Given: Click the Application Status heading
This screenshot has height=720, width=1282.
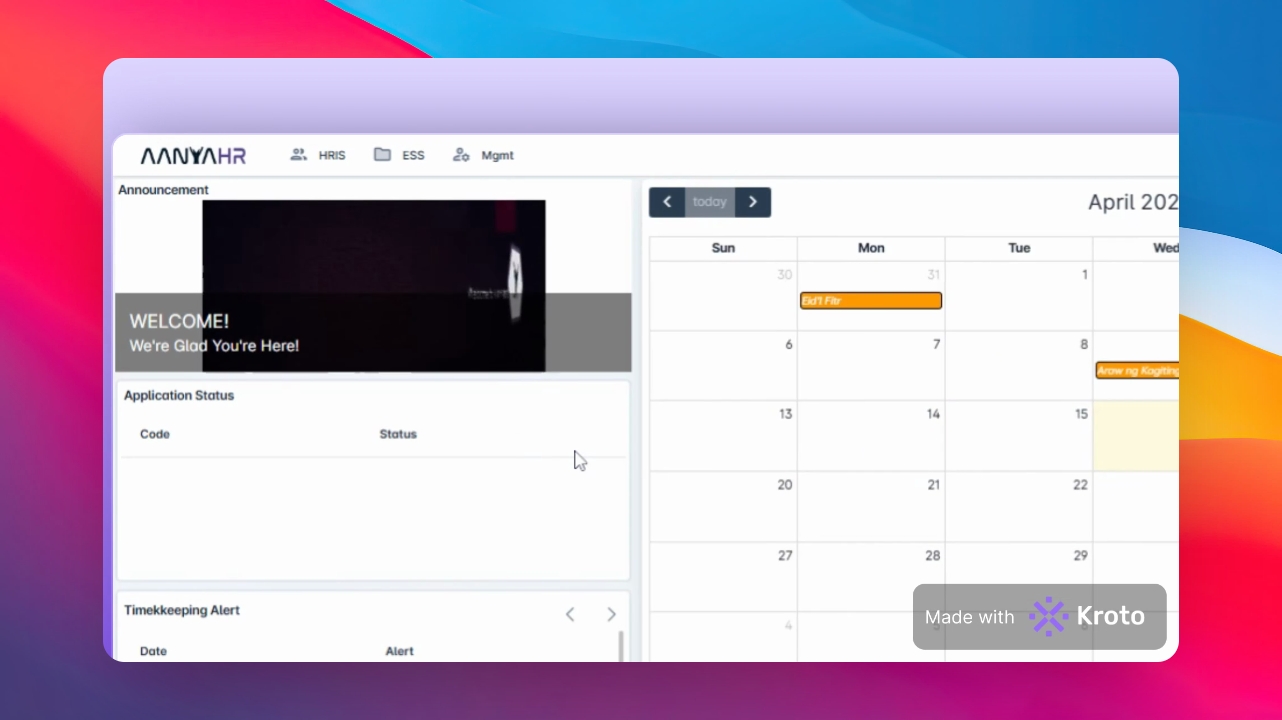Looking at the screenshot, I should click(179, 395).
